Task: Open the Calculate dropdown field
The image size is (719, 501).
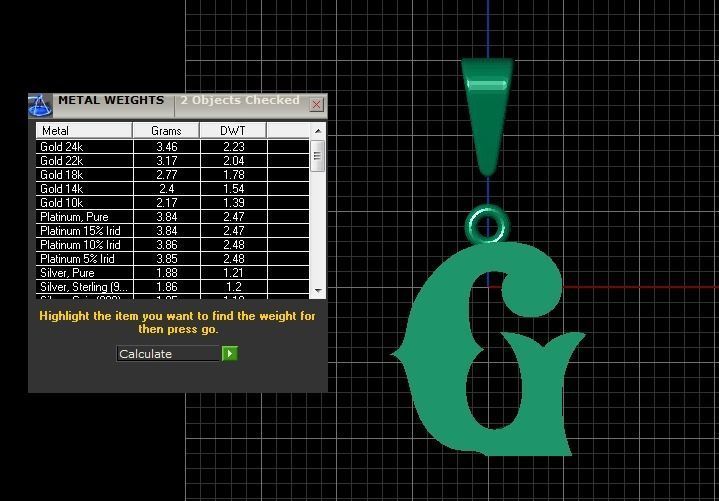Action: (x=168, y=353)
